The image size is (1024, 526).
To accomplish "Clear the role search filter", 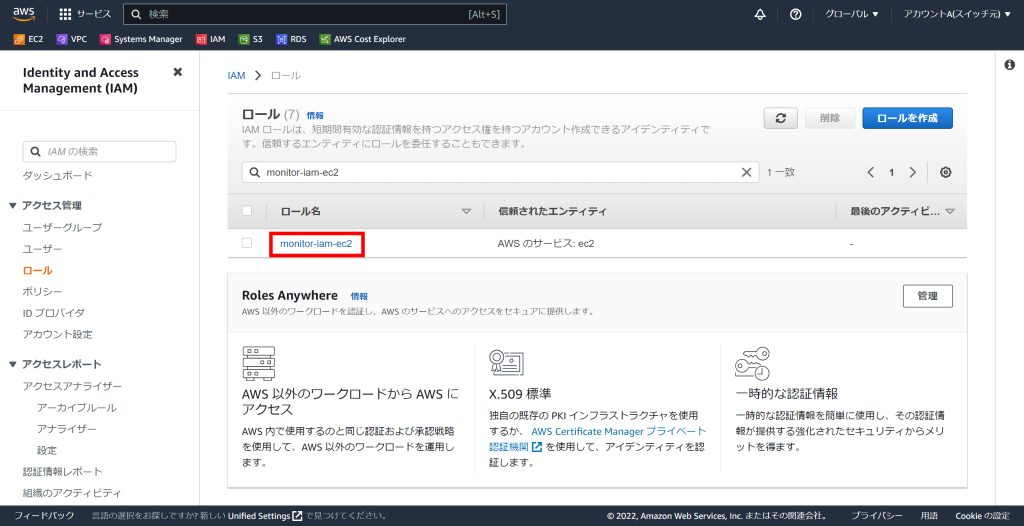I will click(746, 173).
